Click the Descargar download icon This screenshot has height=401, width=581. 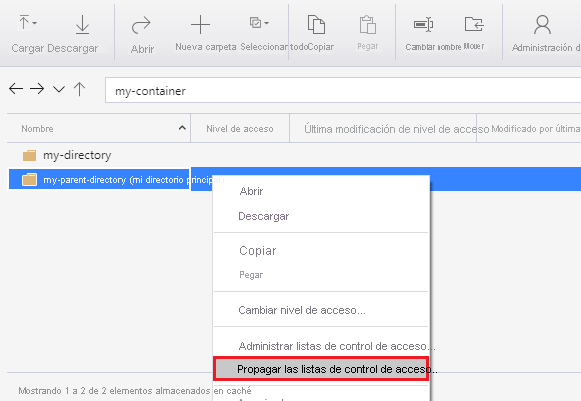point(82,25)
